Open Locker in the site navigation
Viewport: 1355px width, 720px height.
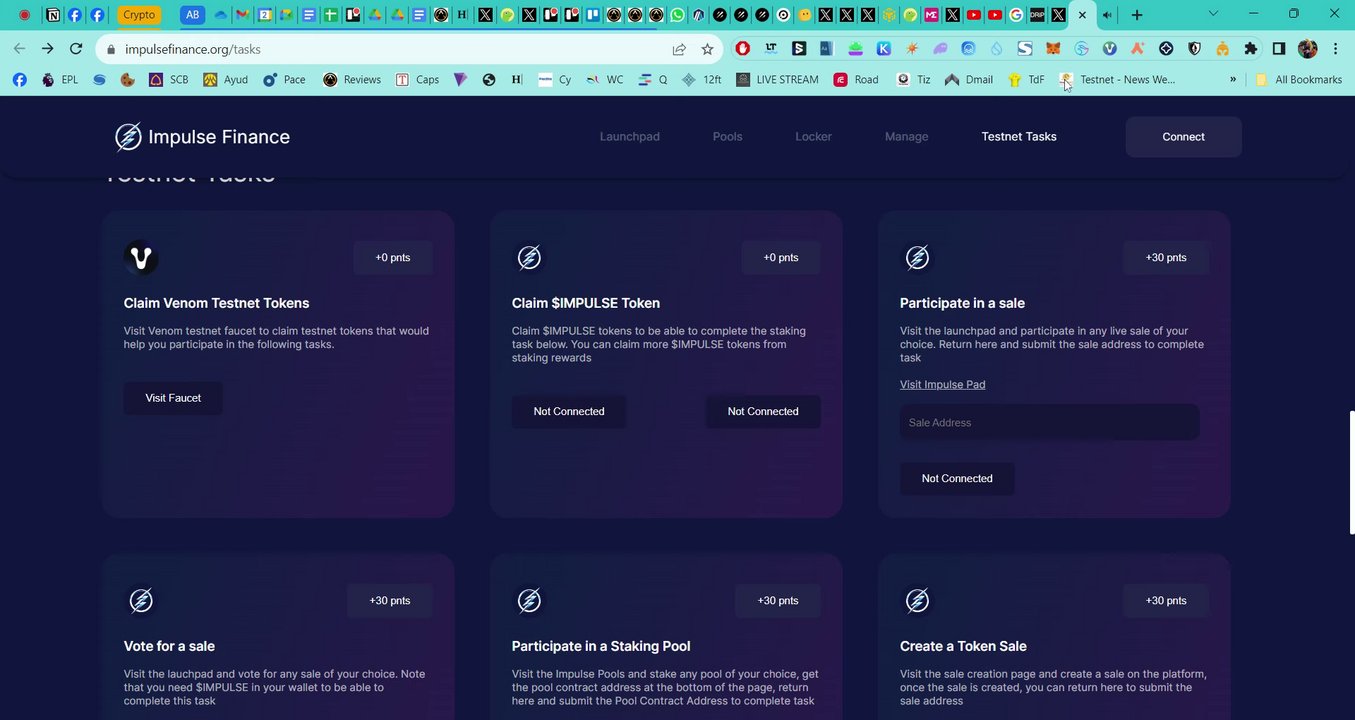(x=814, y=137)
